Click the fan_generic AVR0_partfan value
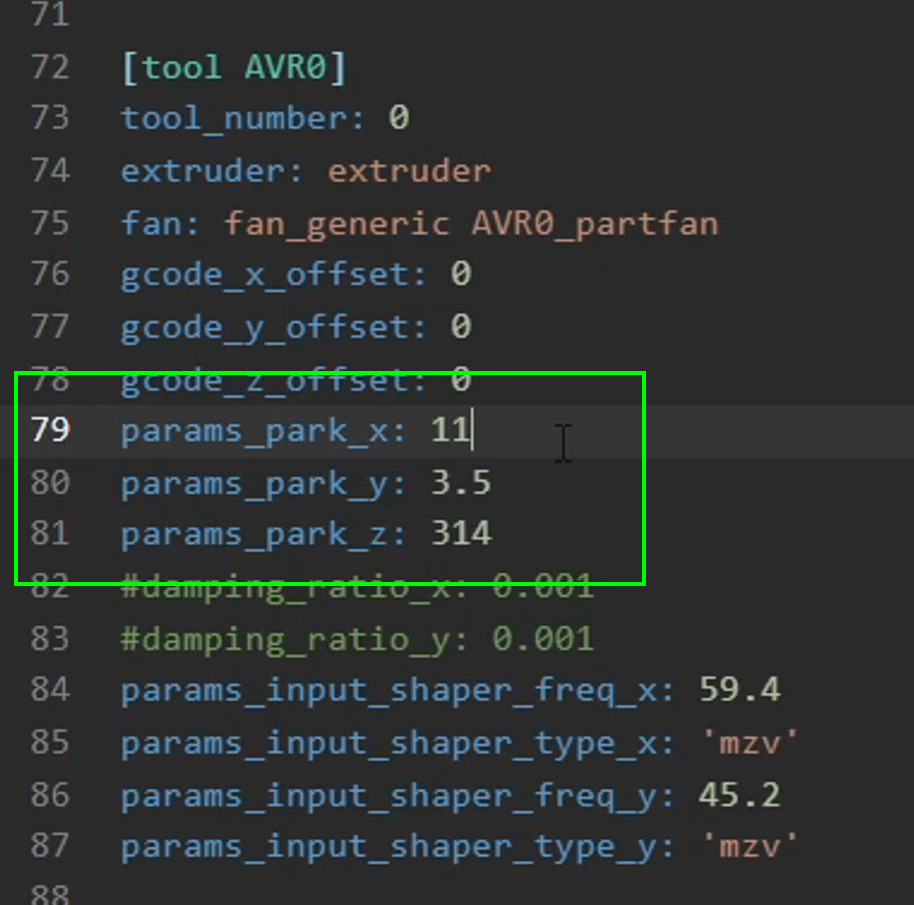 [x=470, y=223]
